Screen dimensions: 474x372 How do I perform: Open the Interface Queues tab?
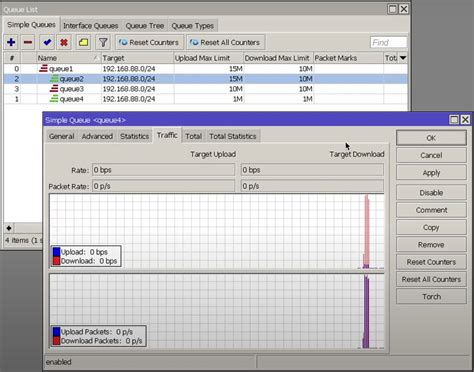91,26
